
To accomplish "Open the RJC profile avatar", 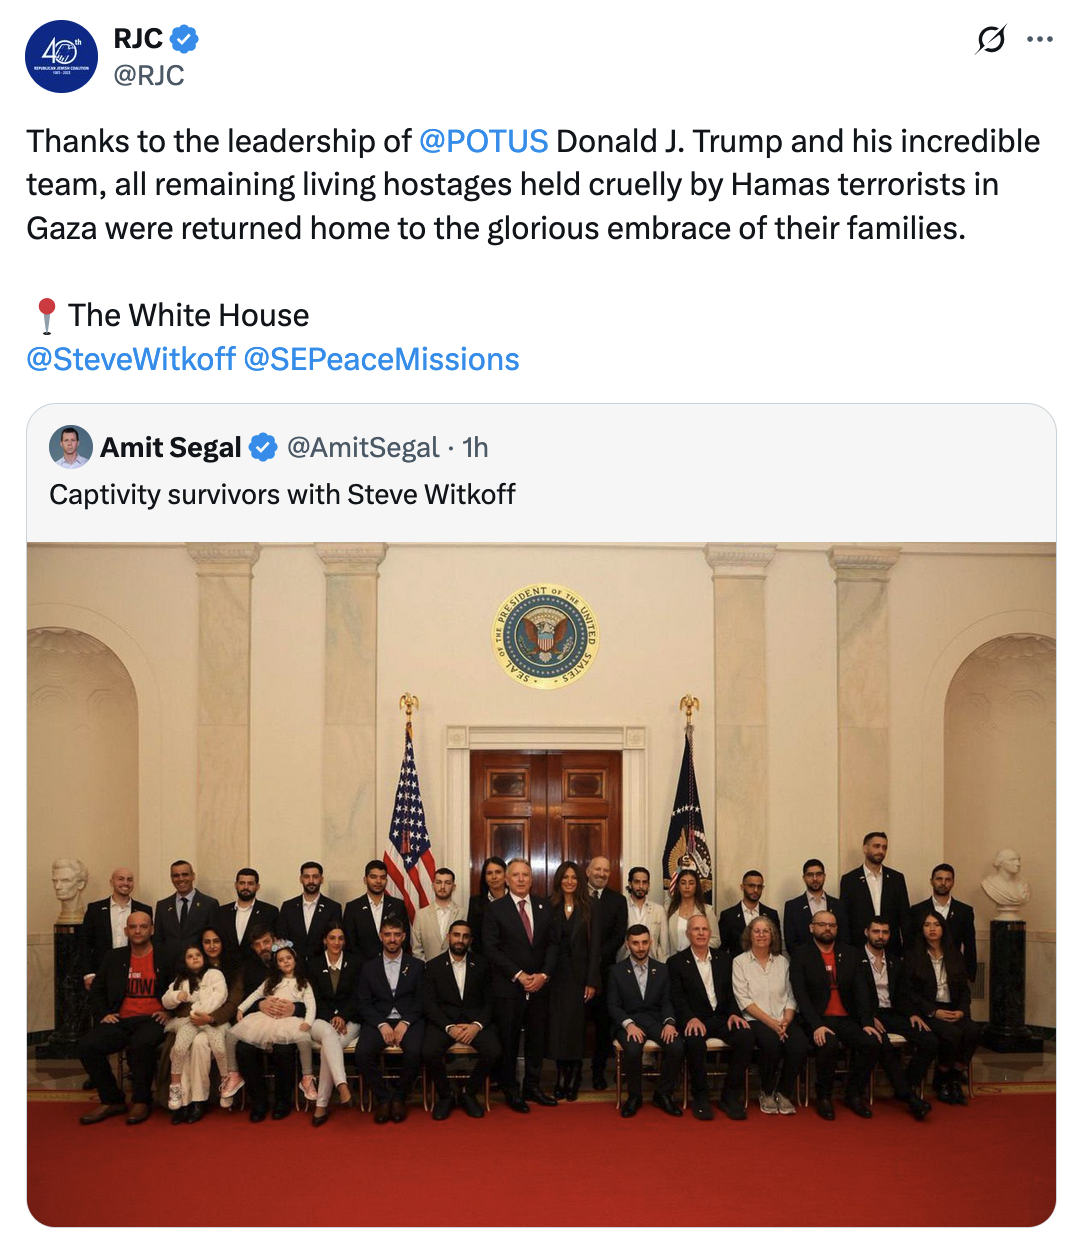I will click(61, 57).
